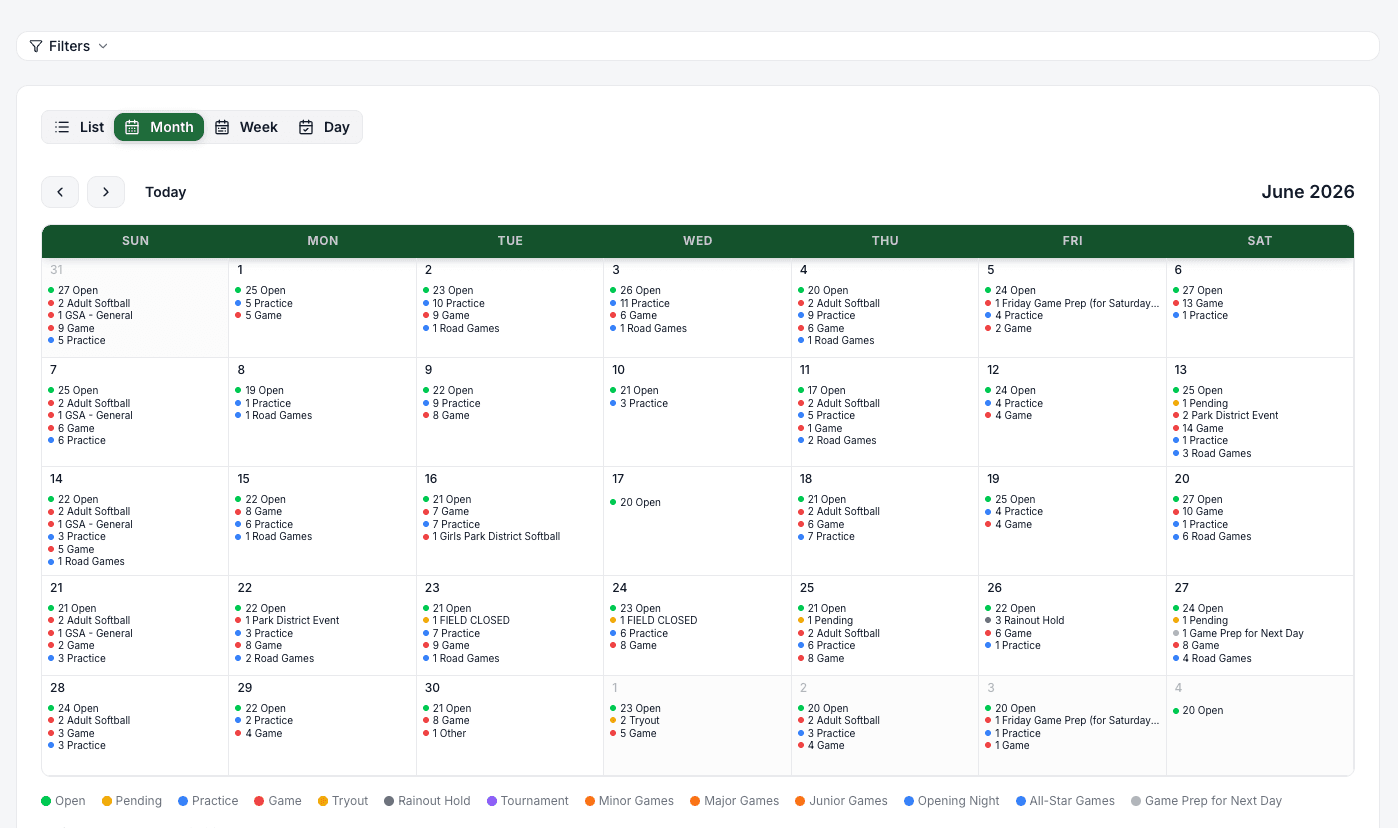
Task: Switch to Week view
Action: coord(246,127)
